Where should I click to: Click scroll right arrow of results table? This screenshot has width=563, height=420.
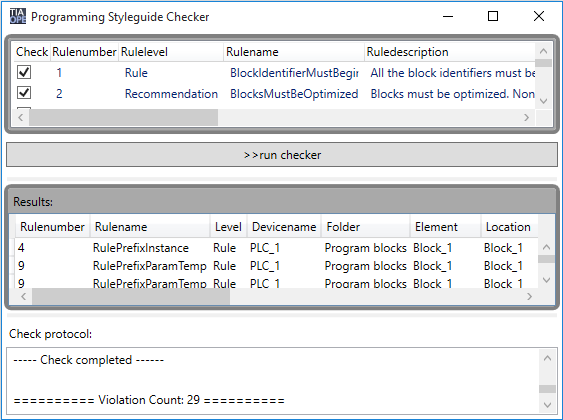point(529,297)
